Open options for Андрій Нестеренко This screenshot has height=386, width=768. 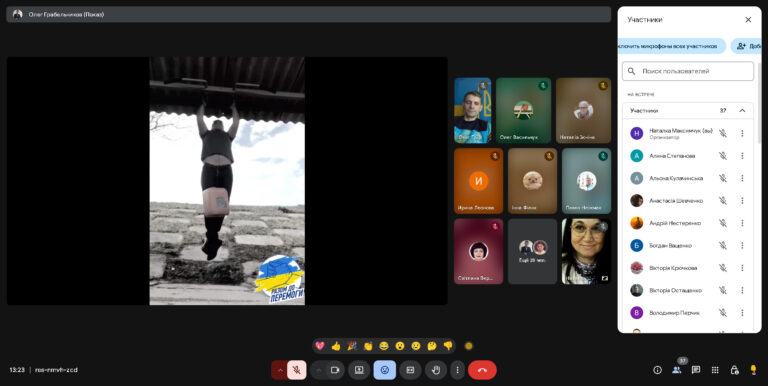[742, 223]
